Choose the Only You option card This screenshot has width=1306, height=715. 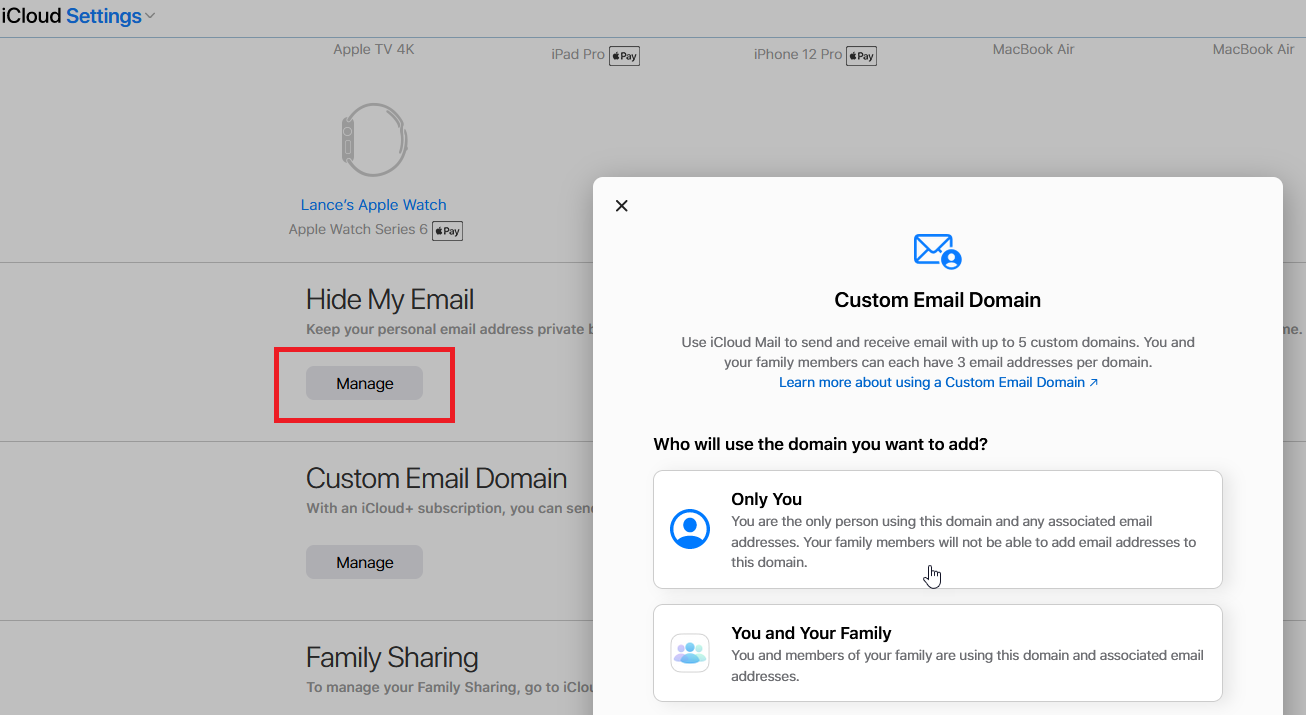coord(938,529)
